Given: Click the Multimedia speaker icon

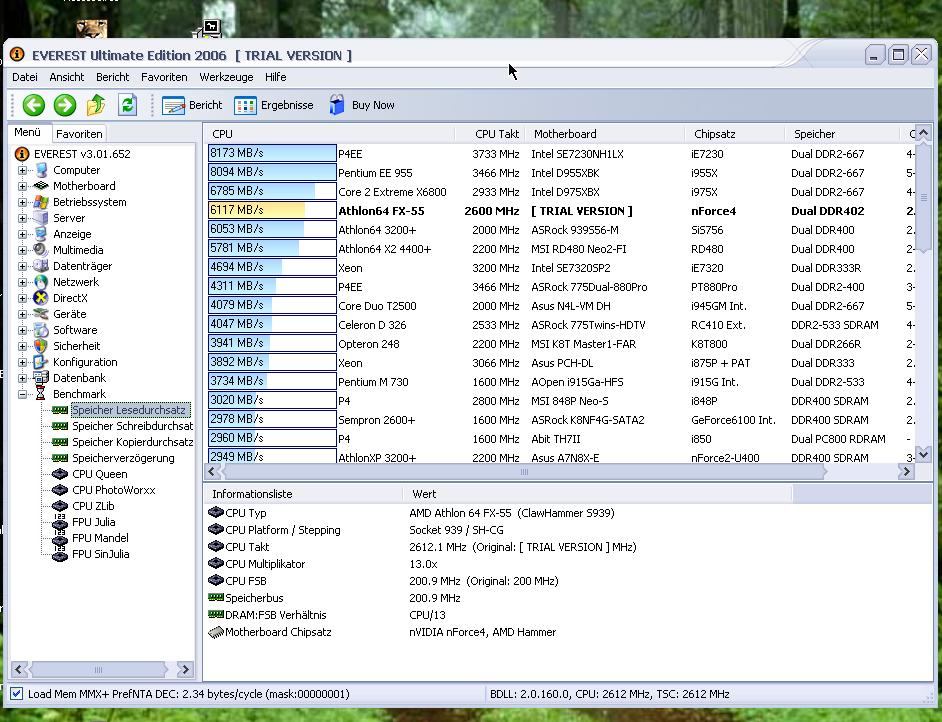Looking at the screenshot, I should click(x=41, y=250).
